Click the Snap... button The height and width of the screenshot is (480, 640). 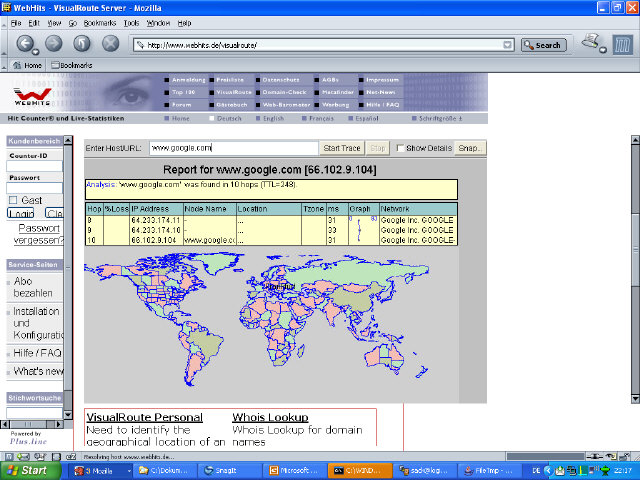(470, 148)
